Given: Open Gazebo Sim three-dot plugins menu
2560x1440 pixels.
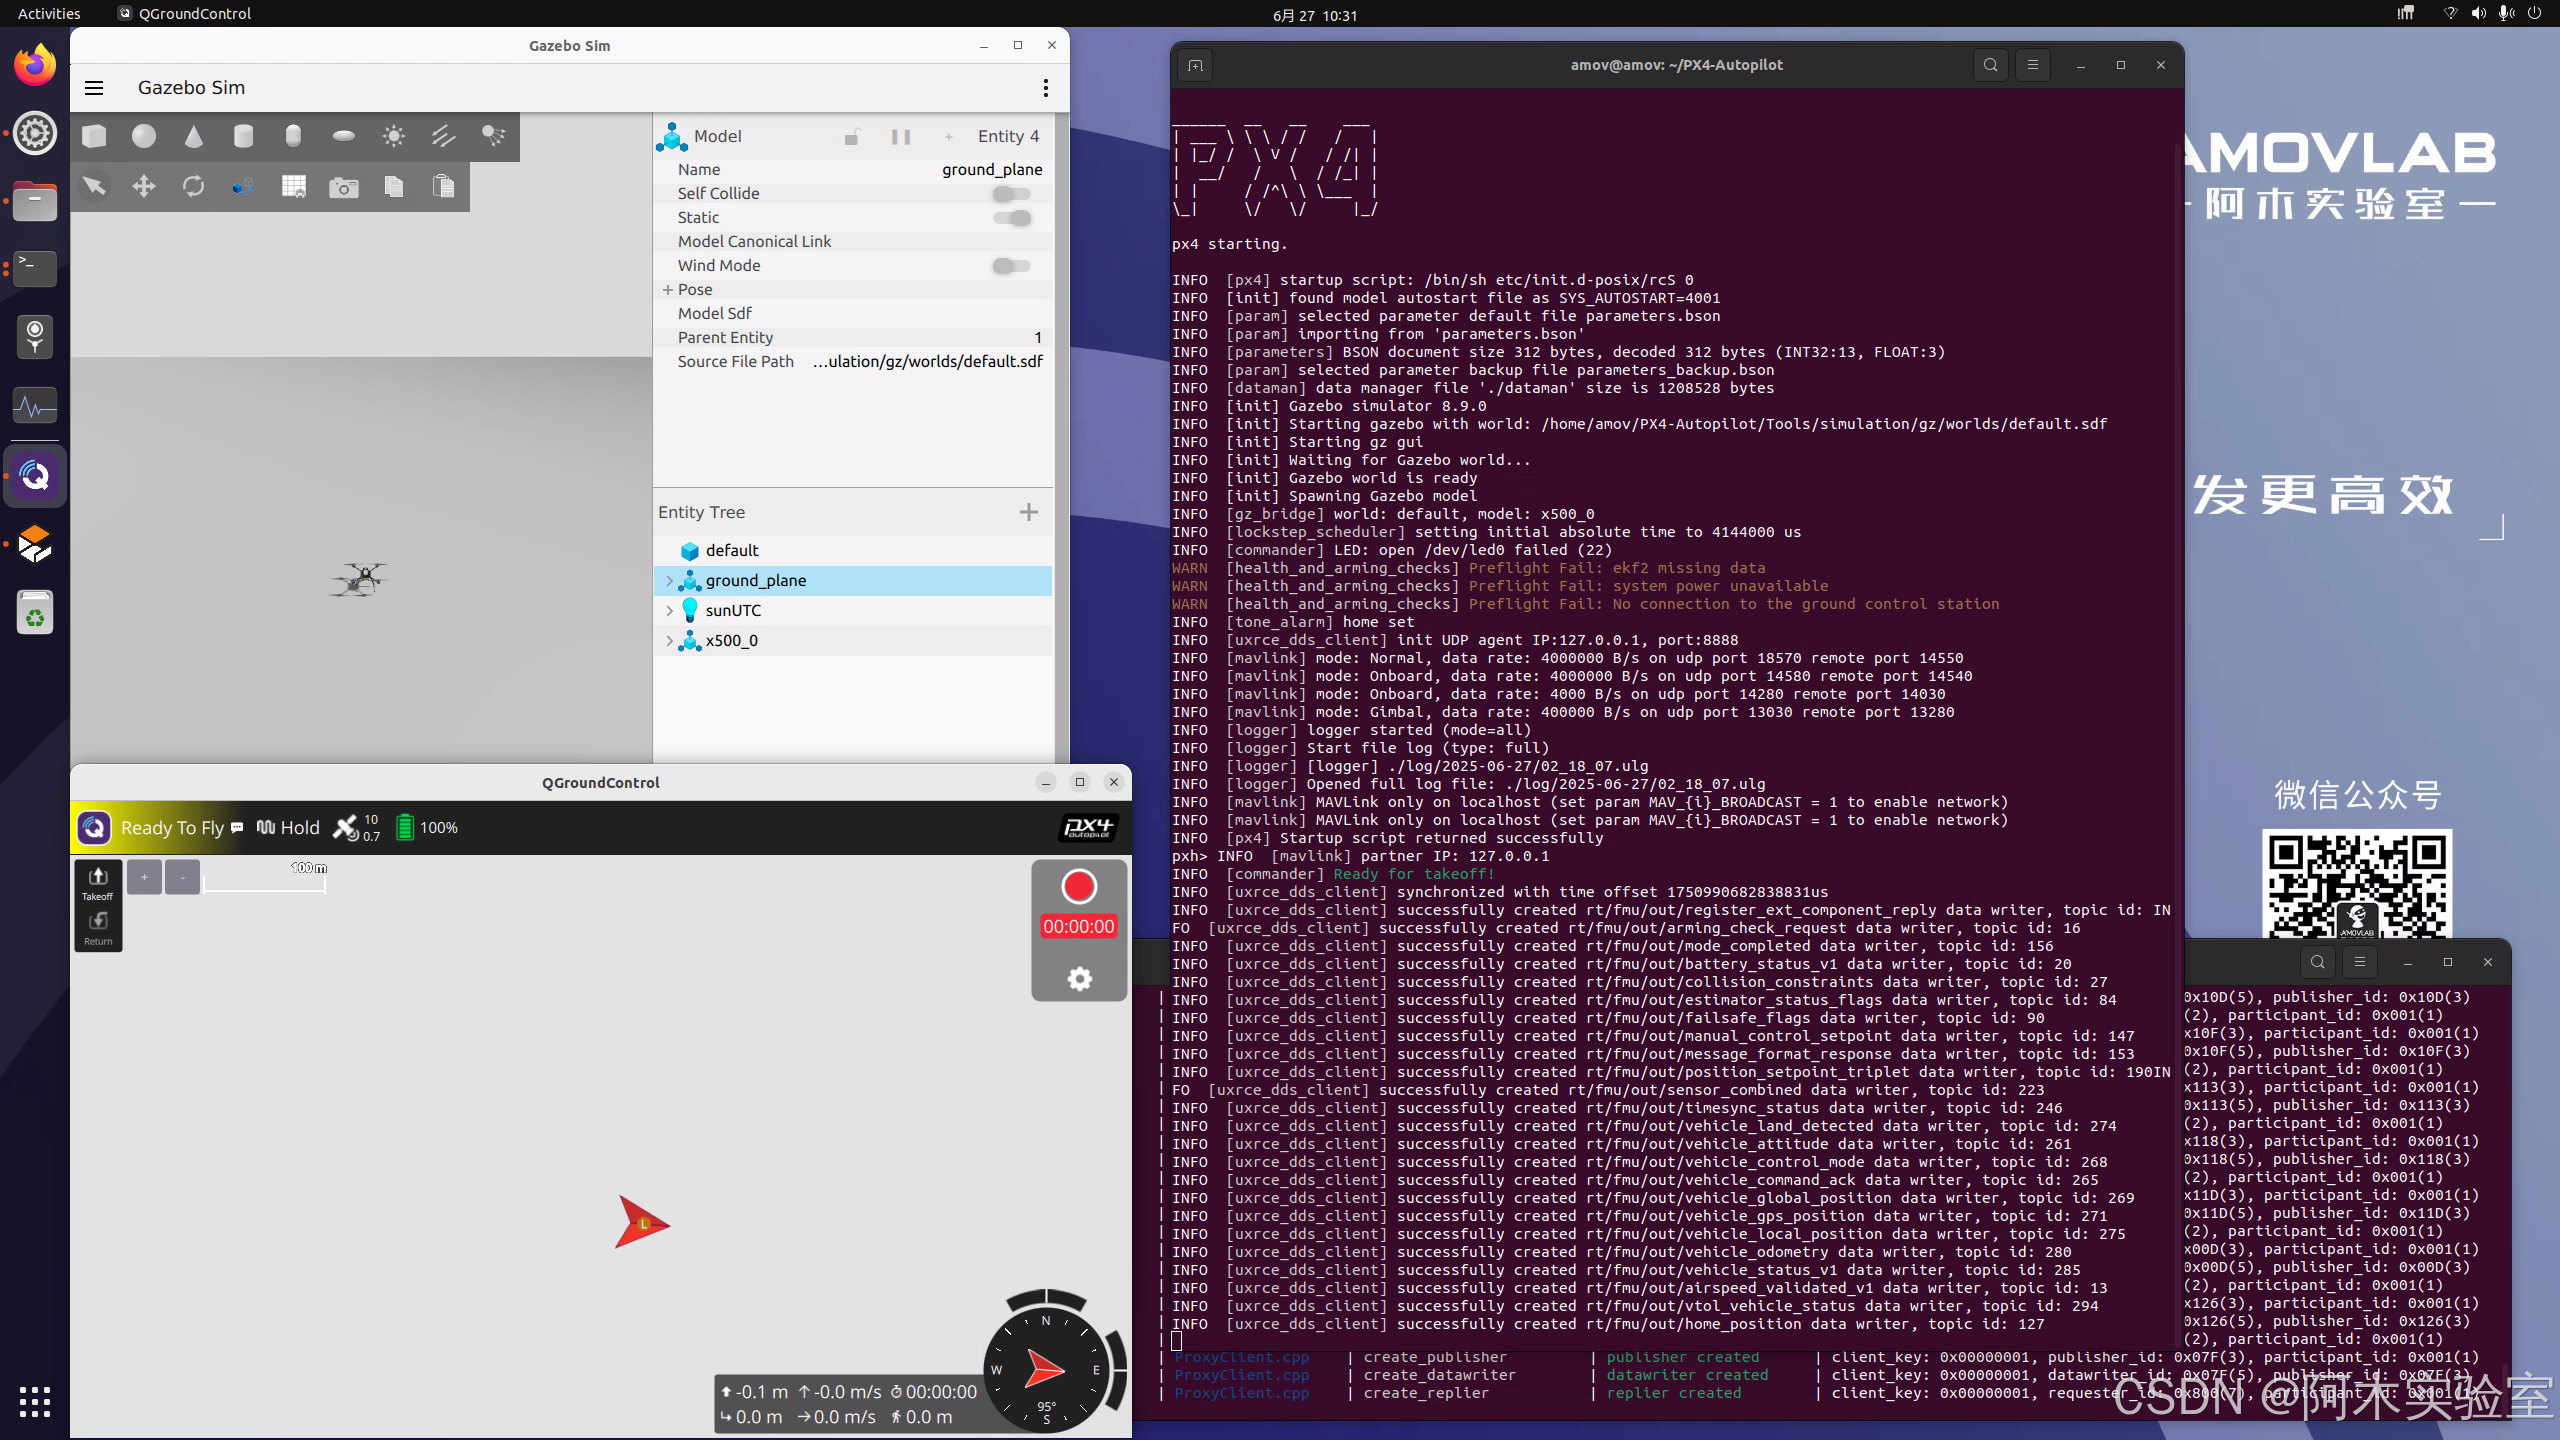Looking at the screenshot, I should click(x=1045, y=88).
